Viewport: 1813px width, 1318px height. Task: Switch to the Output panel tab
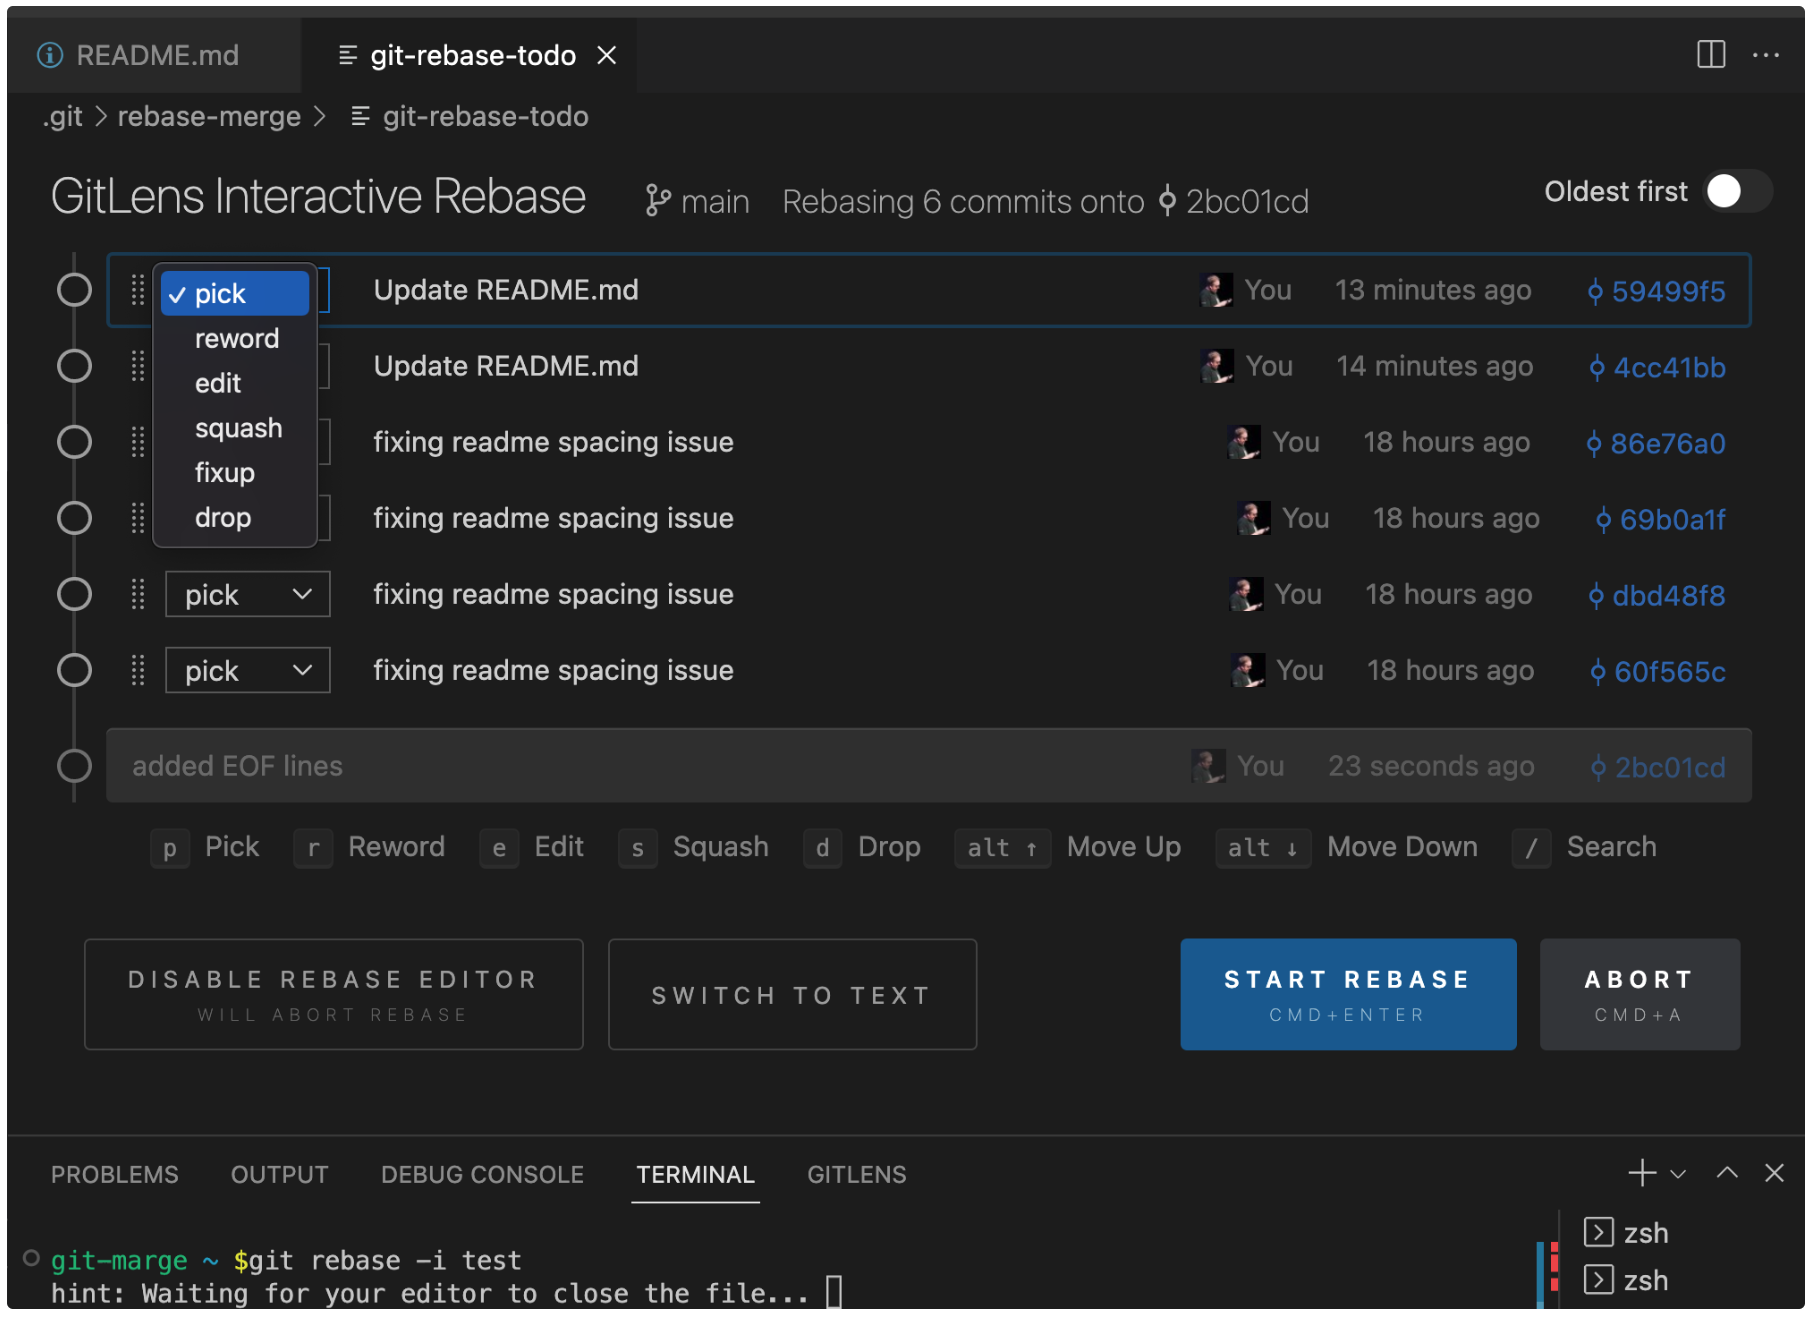pyautogui.click(x=279, y=1174)
